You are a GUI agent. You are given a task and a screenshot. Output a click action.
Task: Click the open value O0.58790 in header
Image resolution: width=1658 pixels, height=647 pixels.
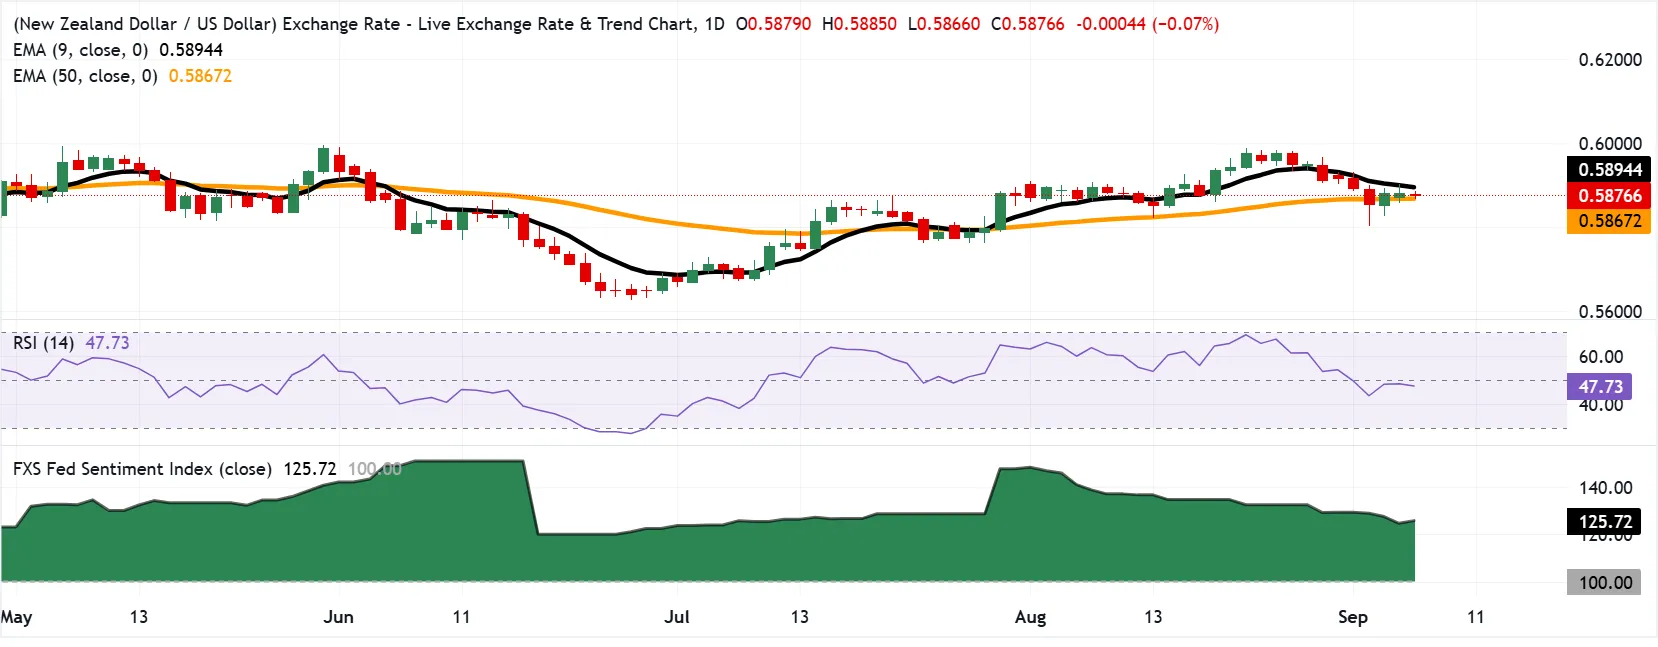tap(773, 24)
